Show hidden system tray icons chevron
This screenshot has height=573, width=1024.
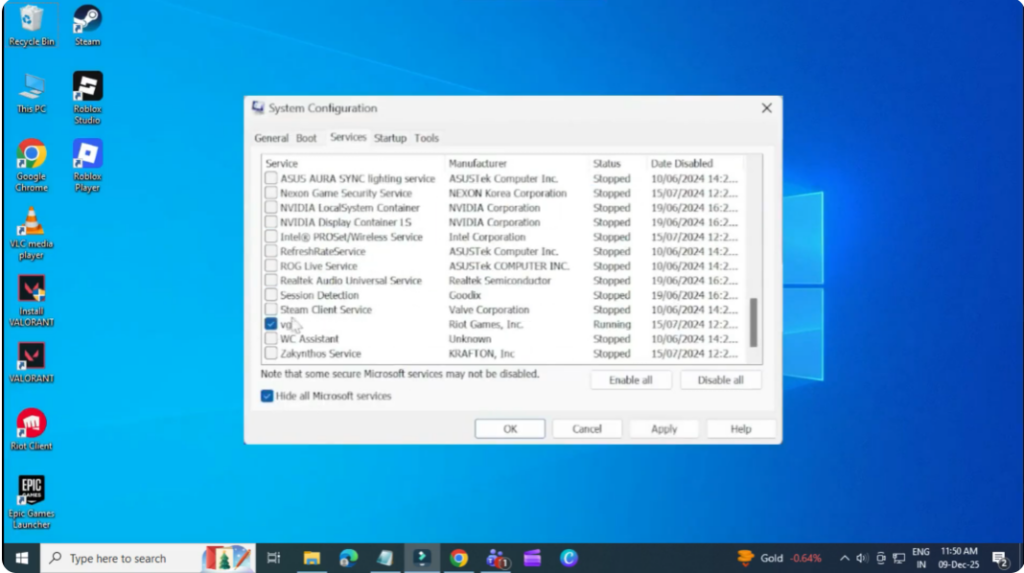point(844,558)
